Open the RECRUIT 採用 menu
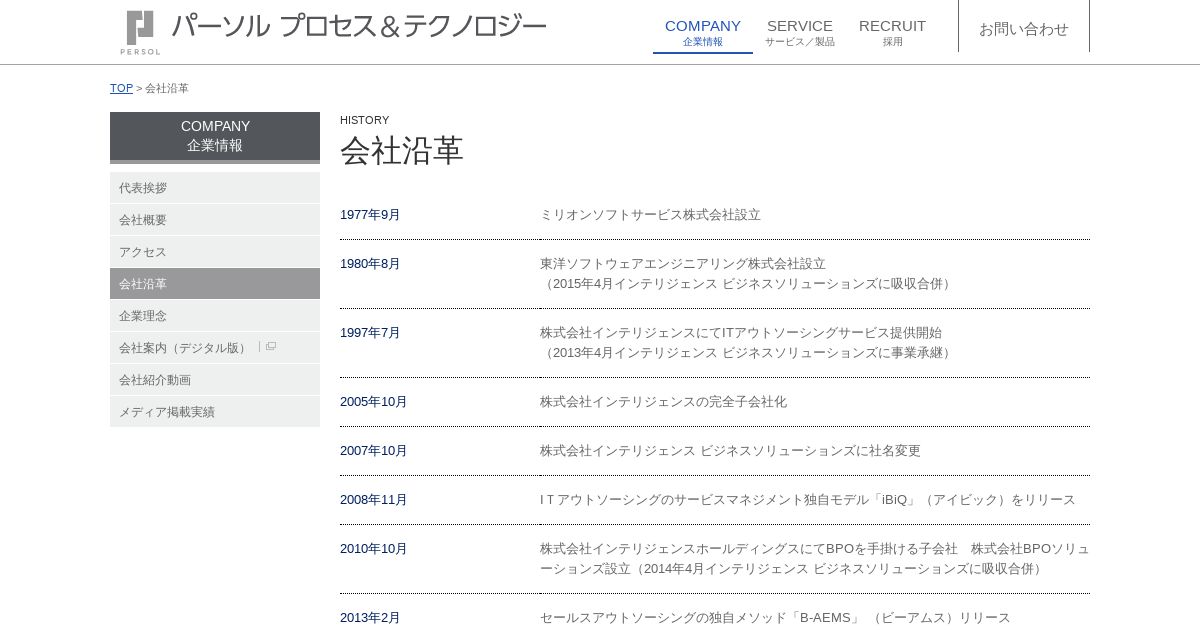This screenshot has width=1200, height=630. [x=892, y=32]
